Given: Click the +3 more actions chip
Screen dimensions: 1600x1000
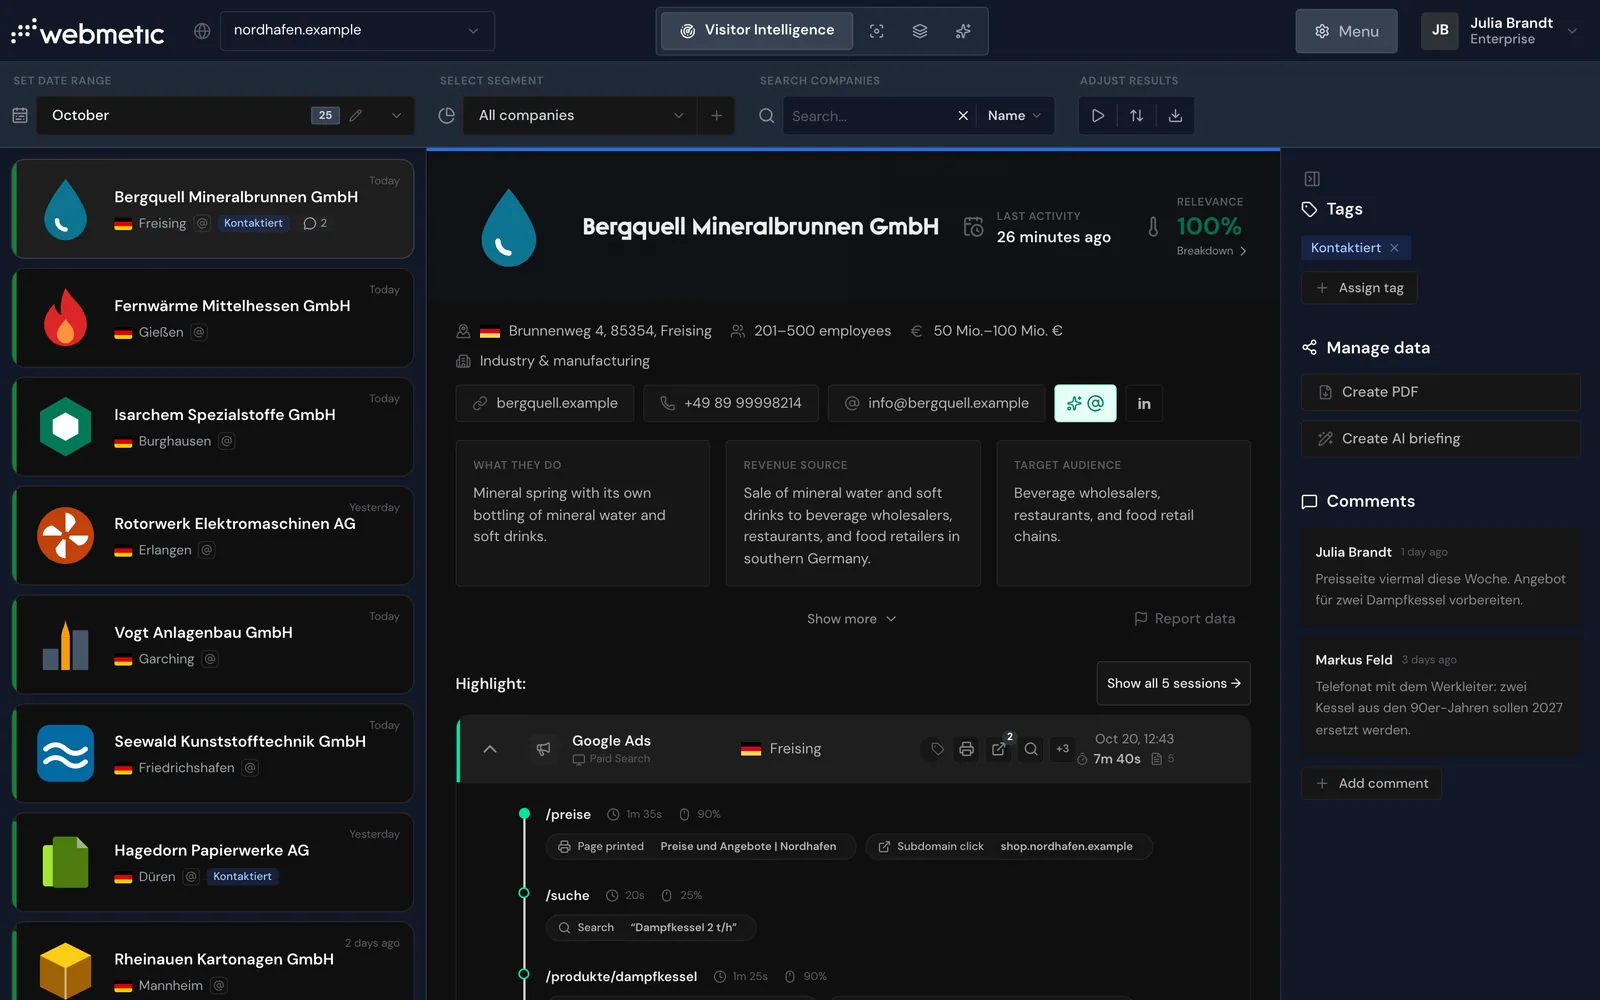Looking at the screenshot, I should pyautogui.click(x=1062, y=748).
